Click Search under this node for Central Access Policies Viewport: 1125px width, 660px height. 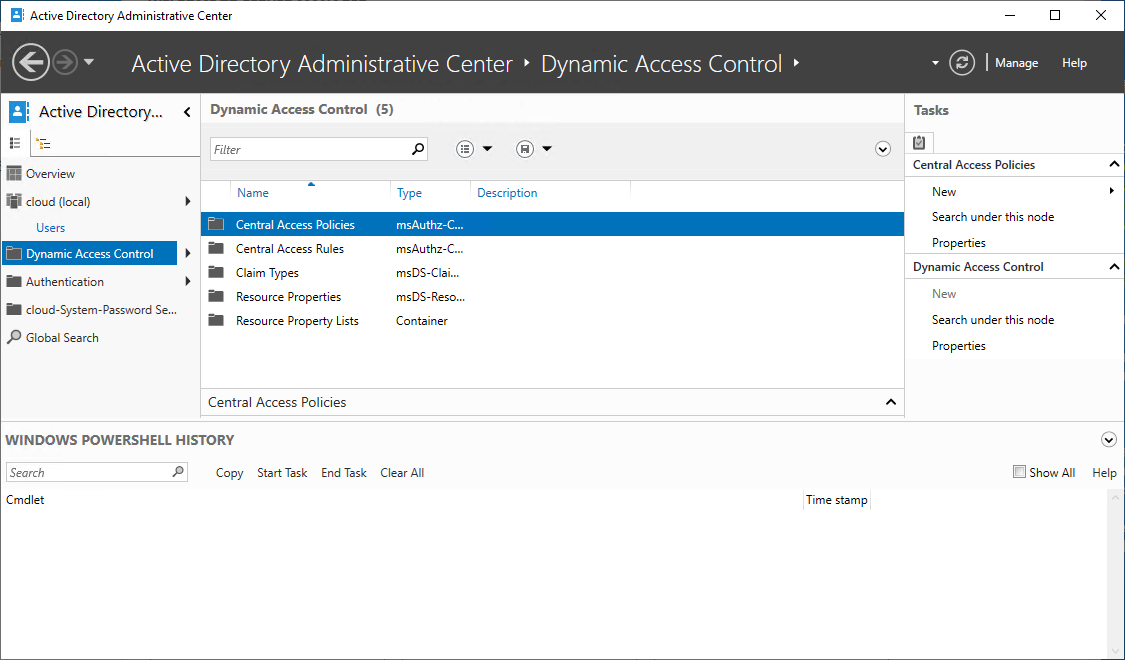(993, 217)
